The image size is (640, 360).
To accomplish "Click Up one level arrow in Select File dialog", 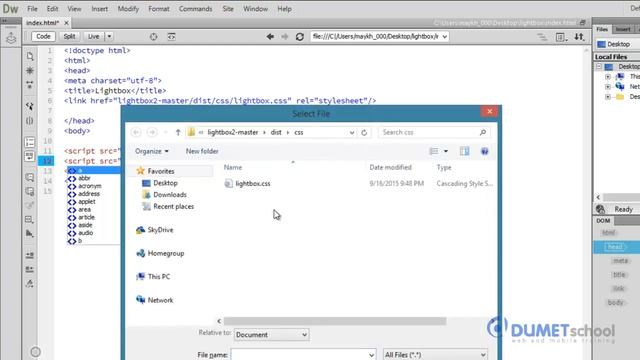I will pos(178,132).
